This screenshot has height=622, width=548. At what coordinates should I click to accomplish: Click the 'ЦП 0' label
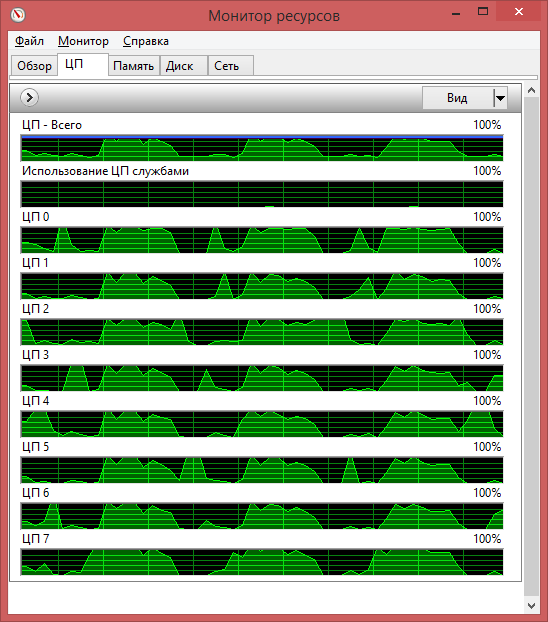[x=35, y=217]
